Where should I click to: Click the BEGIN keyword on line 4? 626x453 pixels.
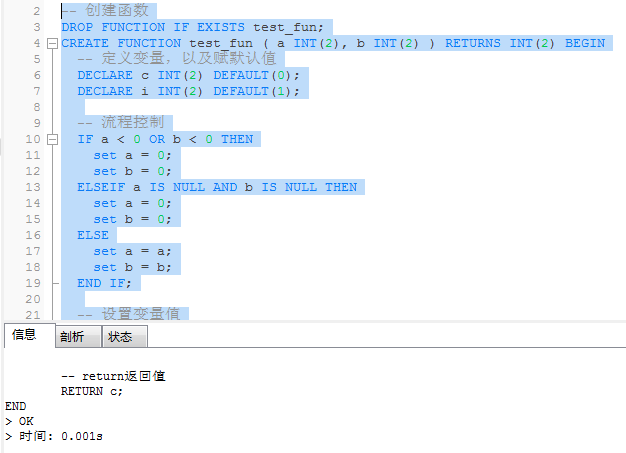pyautogui.click(x=585, y=43)
